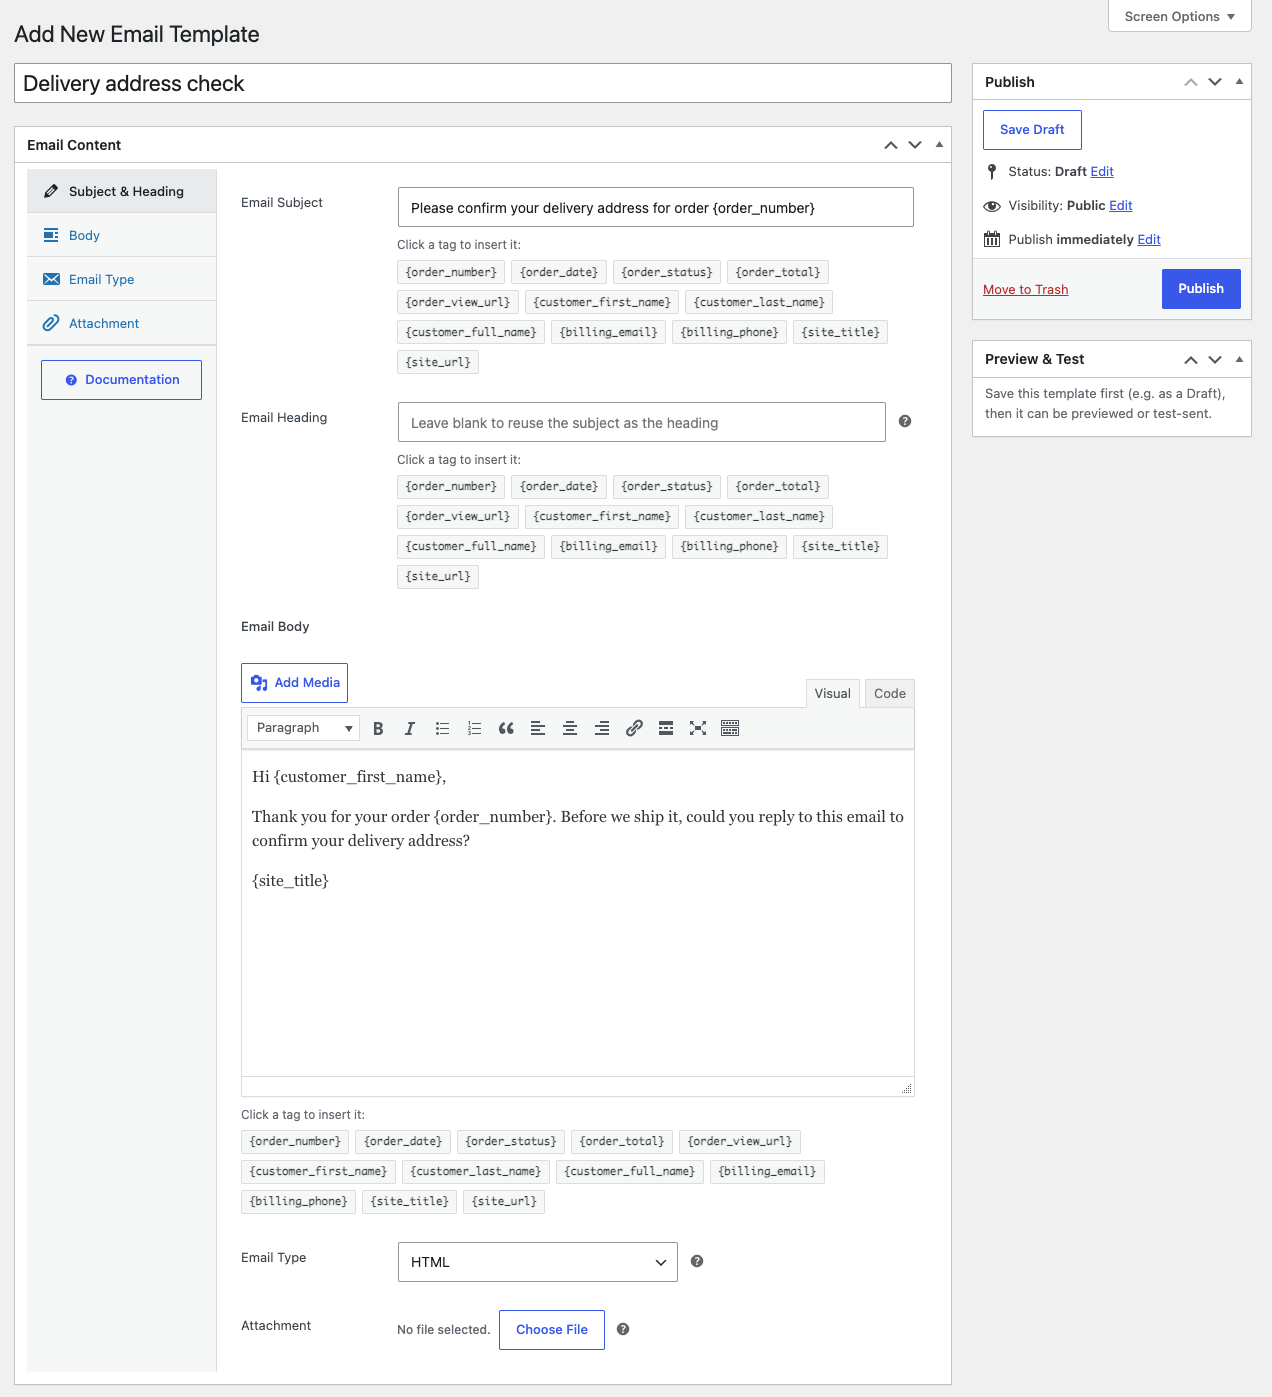
Task: Insert Read More tag icon
Action: pos(666,728)
